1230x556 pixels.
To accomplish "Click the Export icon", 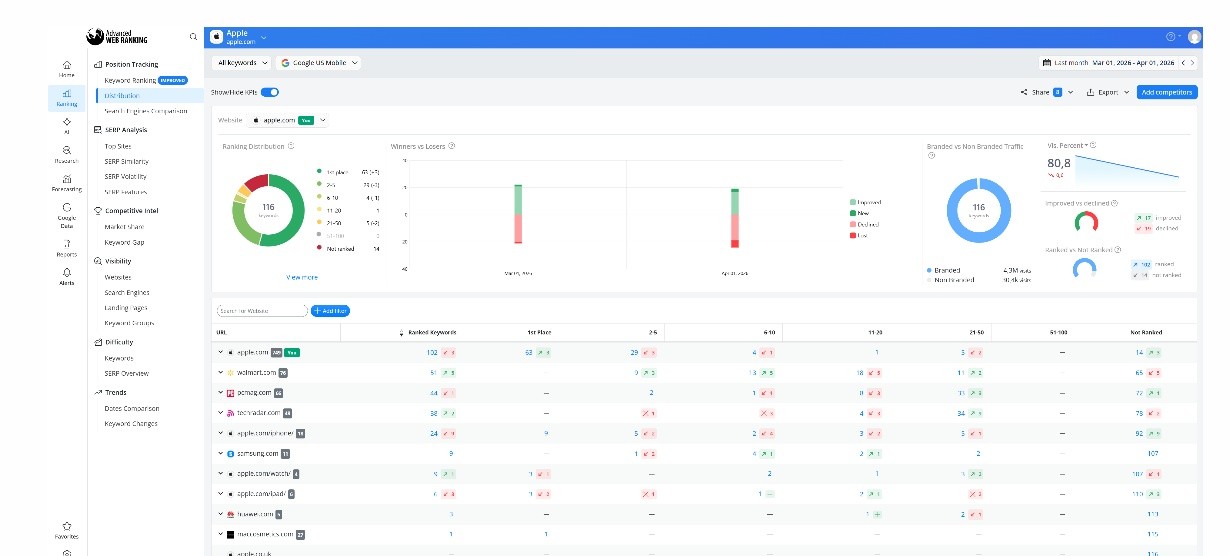I will (1090, 92).
